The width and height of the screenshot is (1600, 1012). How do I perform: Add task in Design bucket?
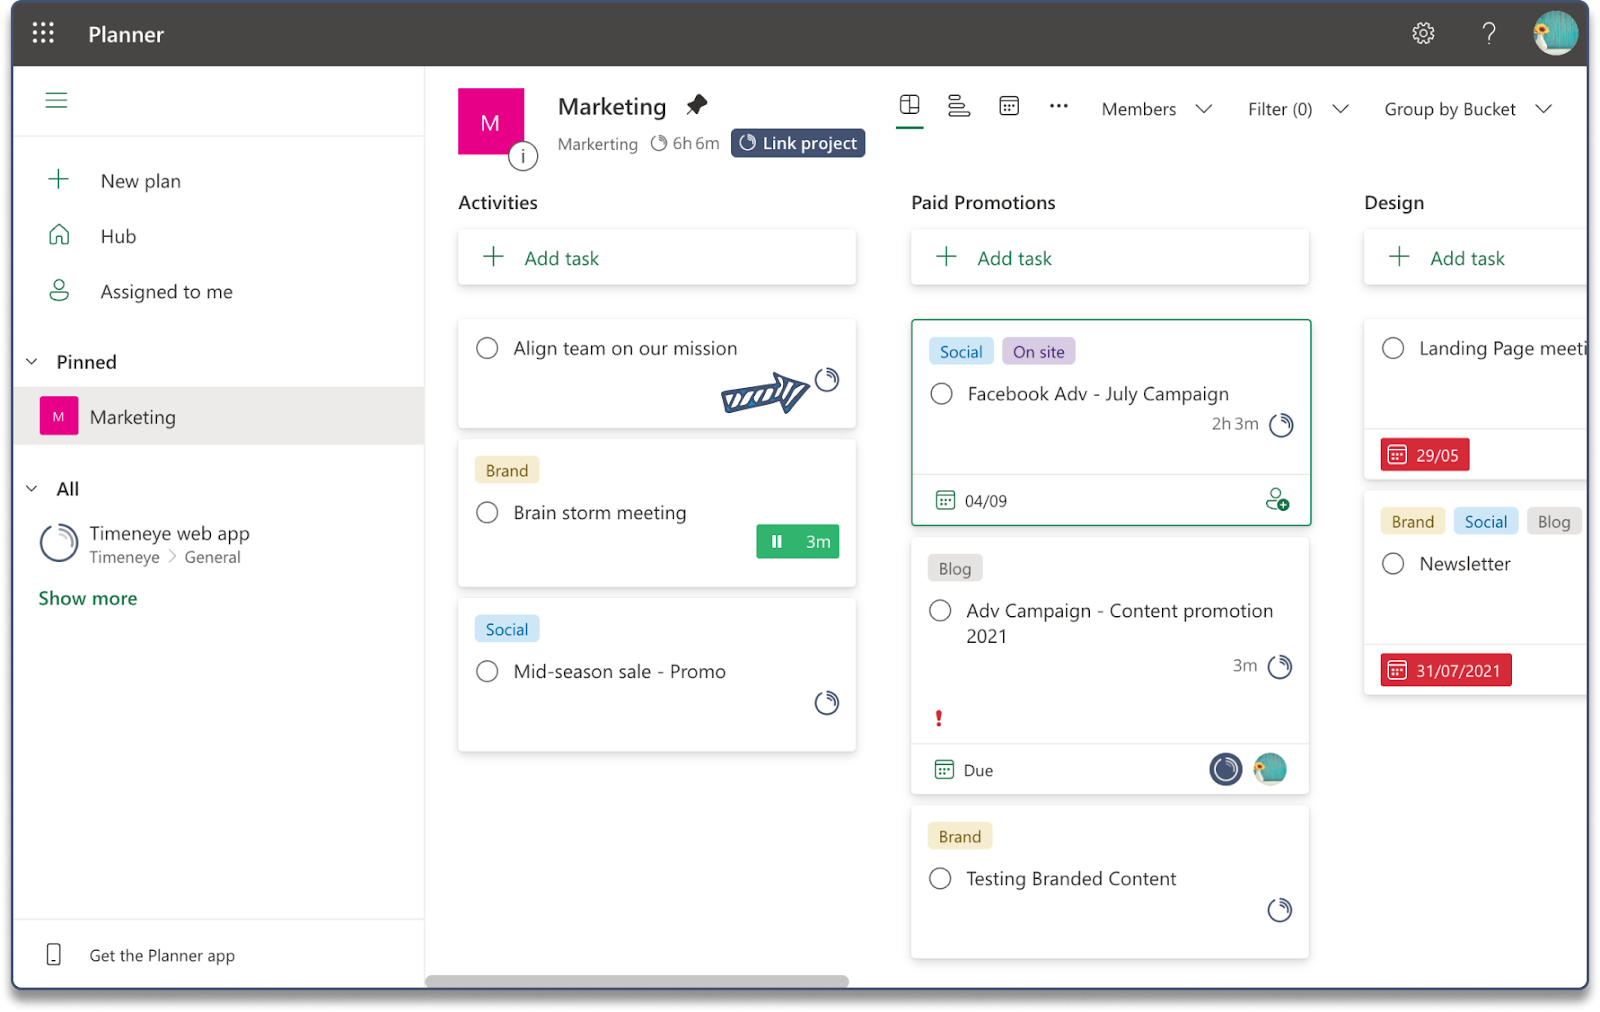[1476, 258]
